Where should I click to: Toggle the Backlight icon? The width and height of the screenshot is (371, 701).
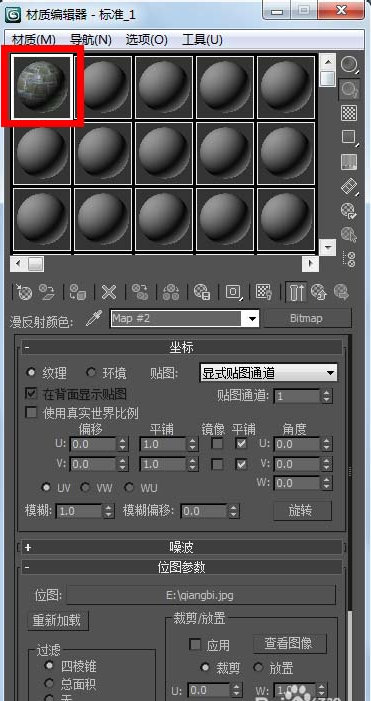point(349,89)
